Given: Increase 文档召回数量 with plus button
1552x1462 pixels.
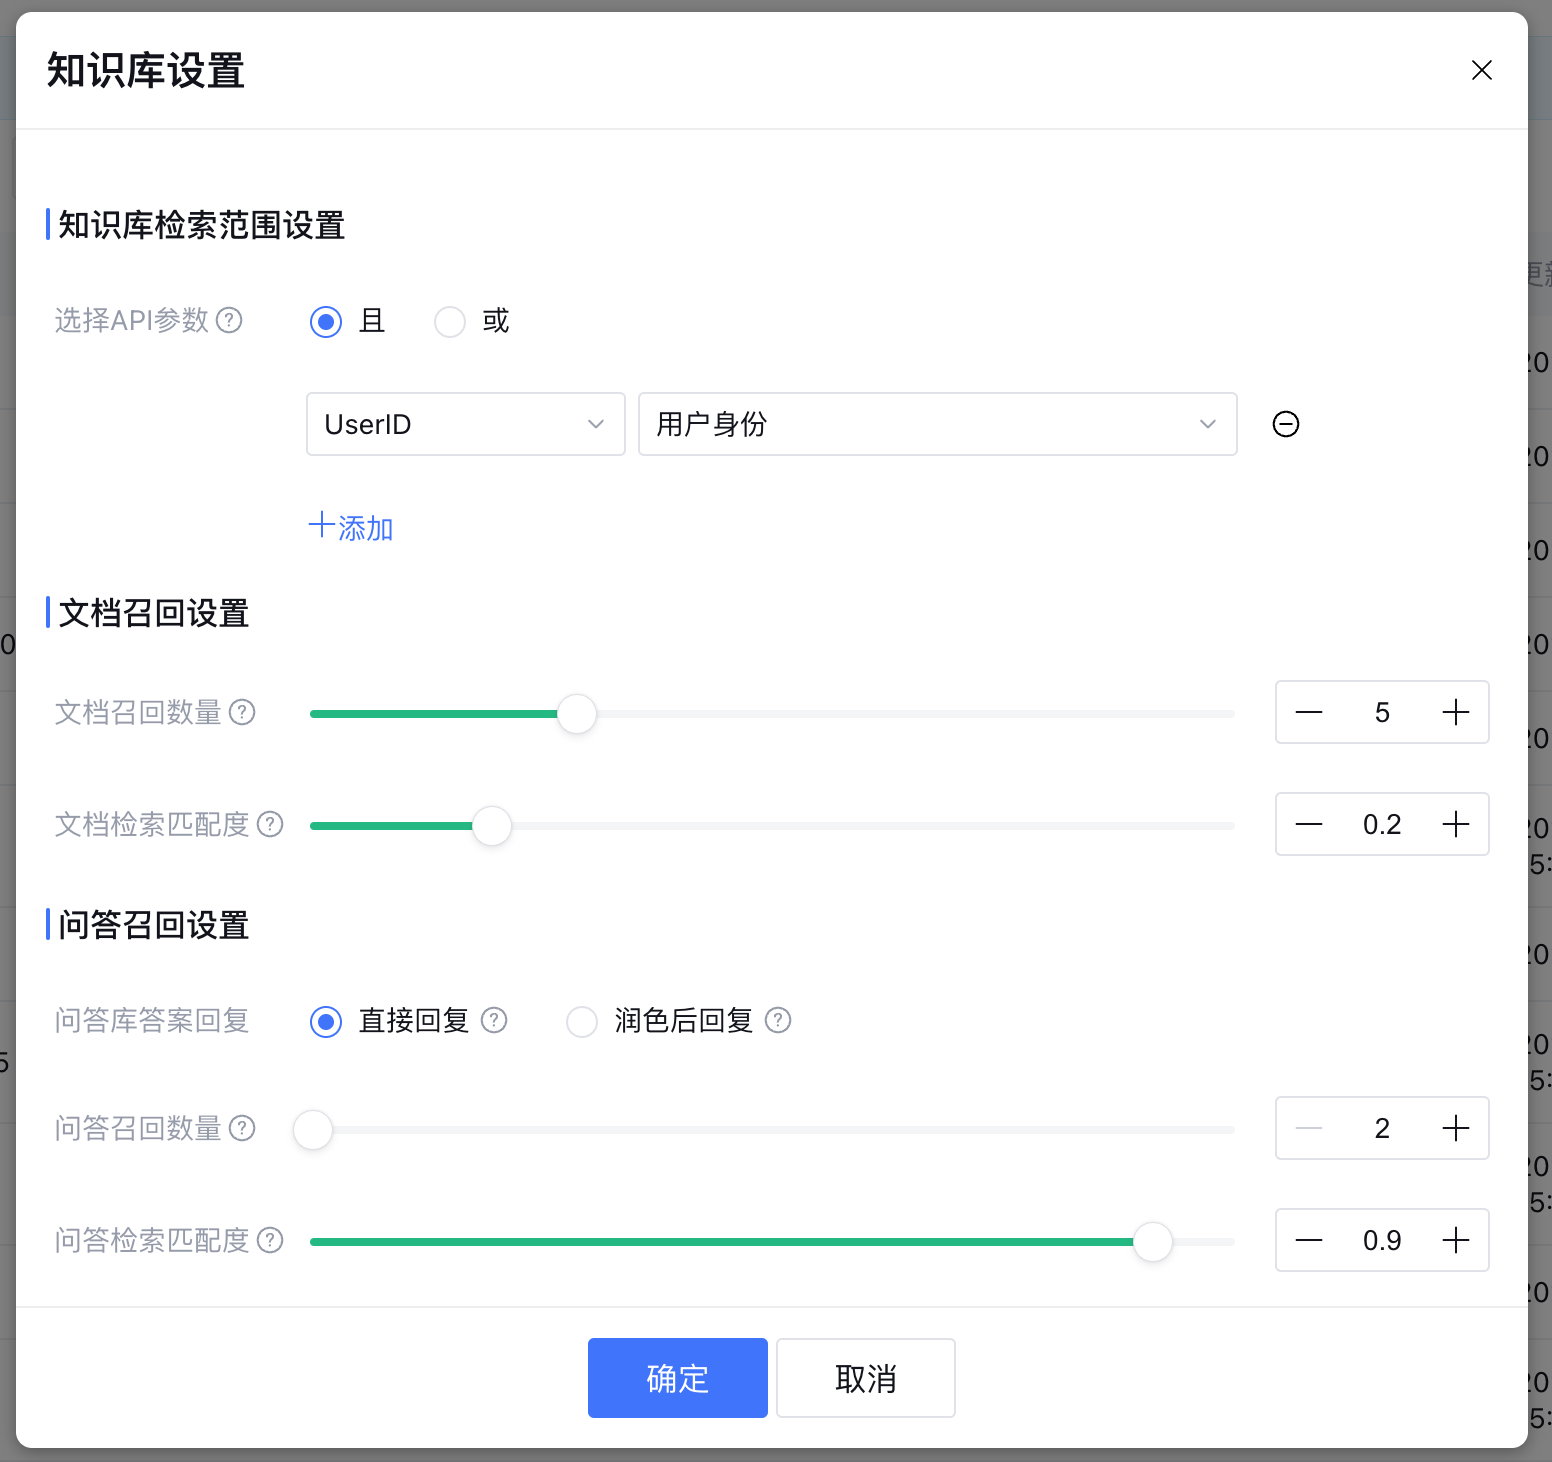Looking at the screenshot, I should click(1456, 712).
